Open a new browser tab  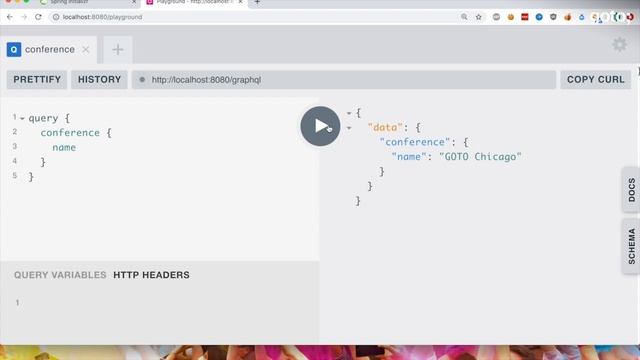pyautogui.click(x=257, y=2)
